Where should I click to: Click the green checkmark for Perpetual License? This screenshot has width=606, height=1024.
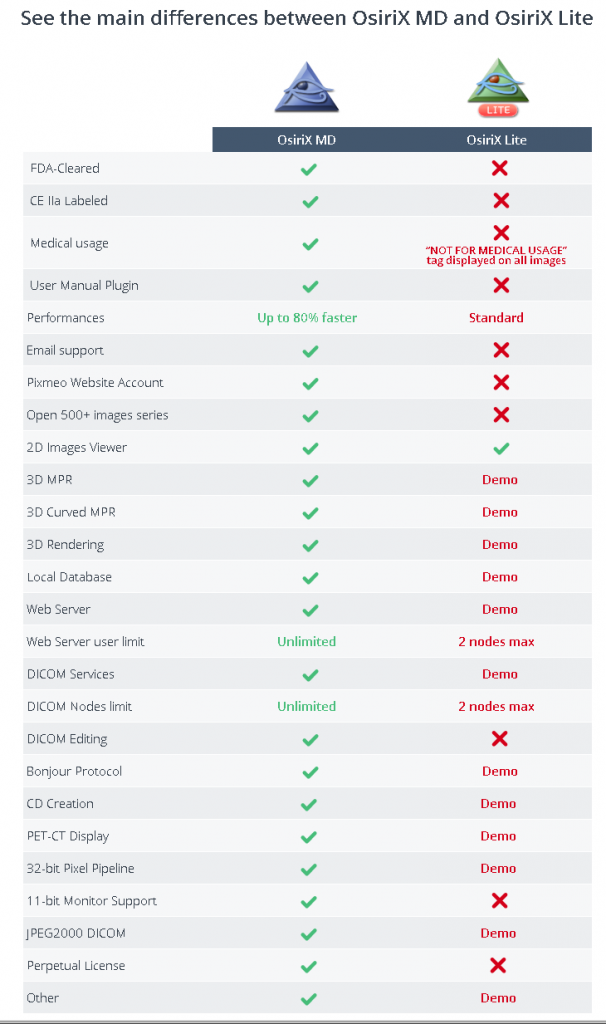click(309, 966)
